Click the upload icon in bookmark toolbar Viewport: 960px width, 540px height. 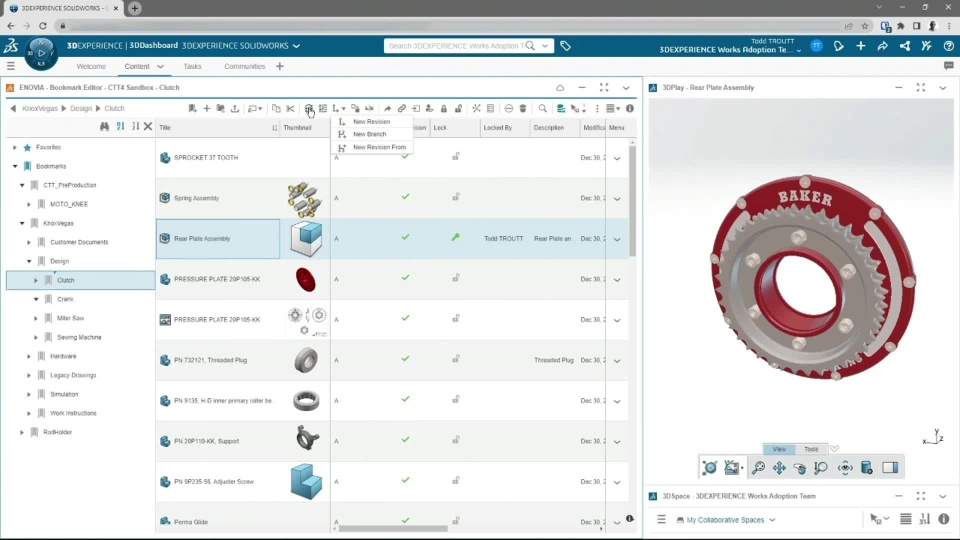tap(235, 108)
